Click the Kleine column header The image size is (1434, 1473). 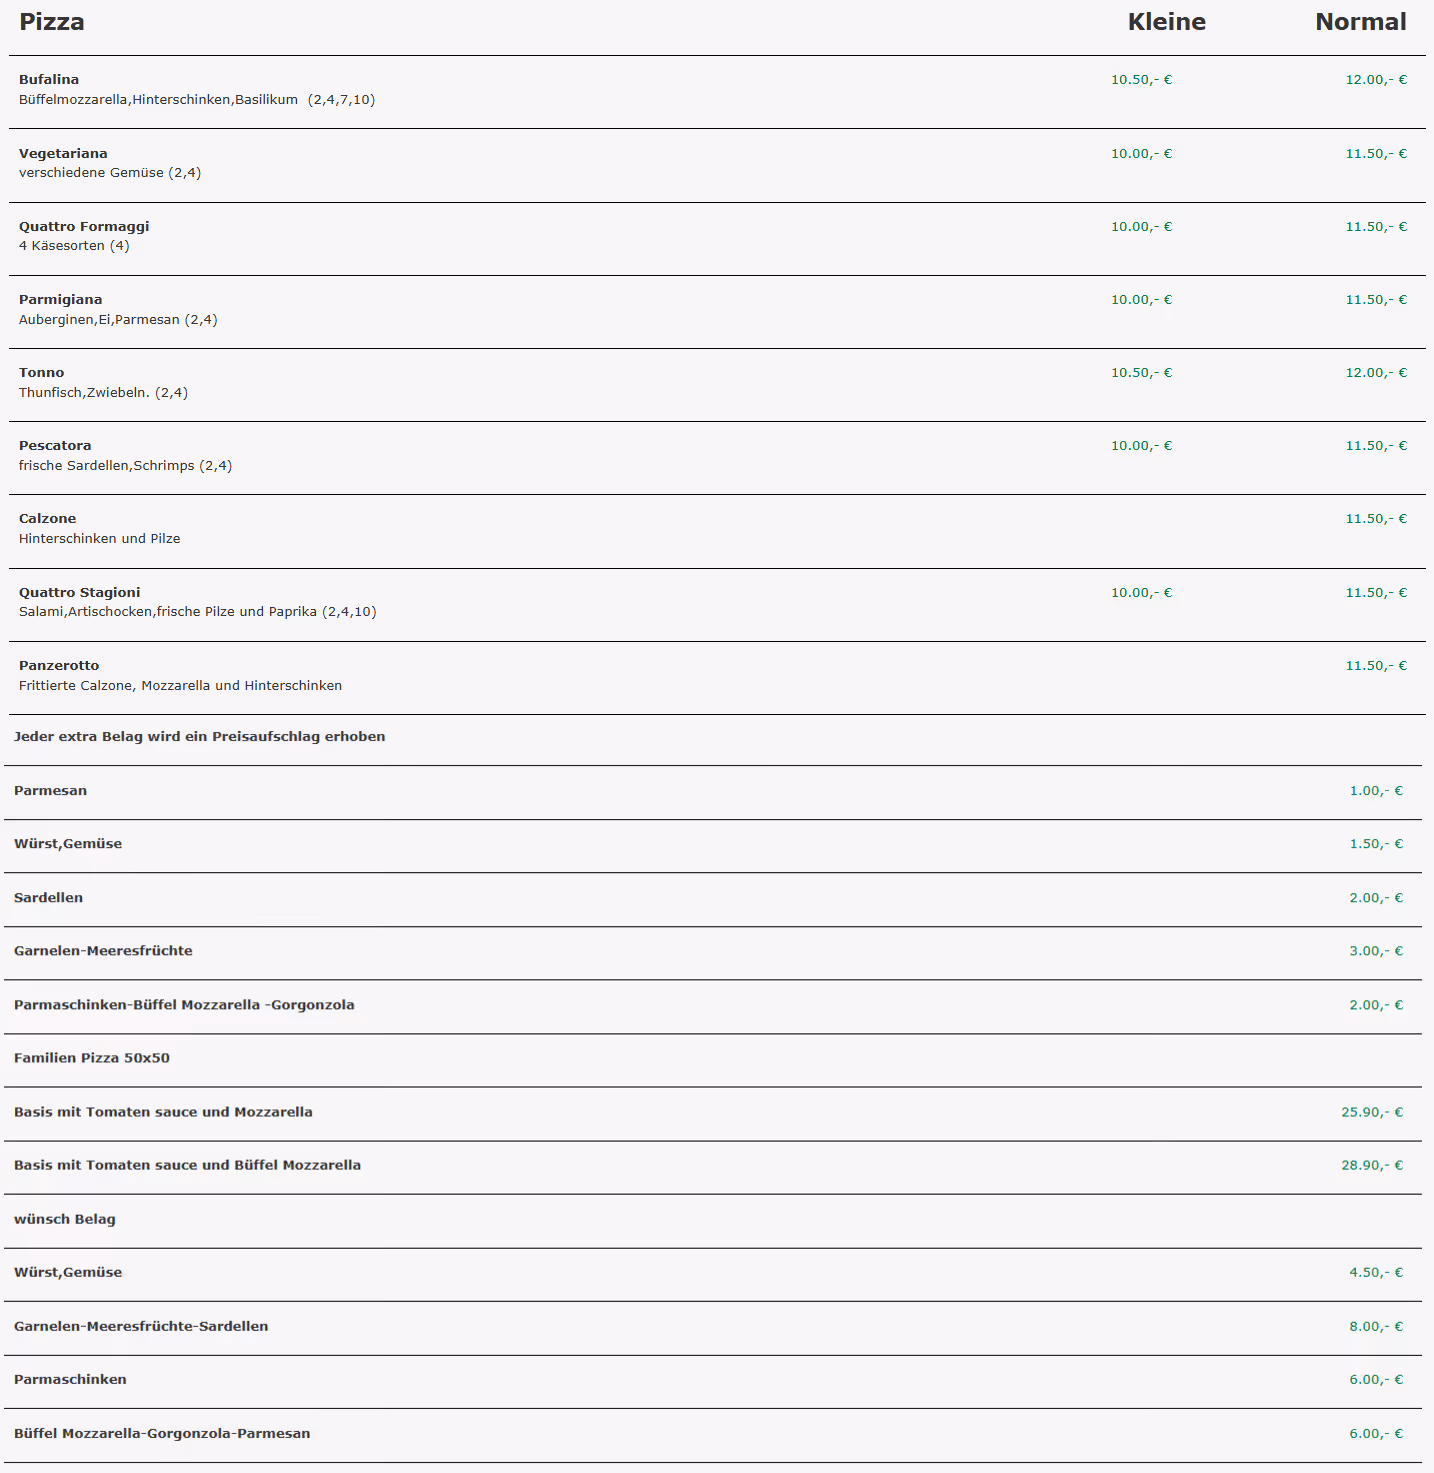pyautogui.click(x=1166, y=22)
